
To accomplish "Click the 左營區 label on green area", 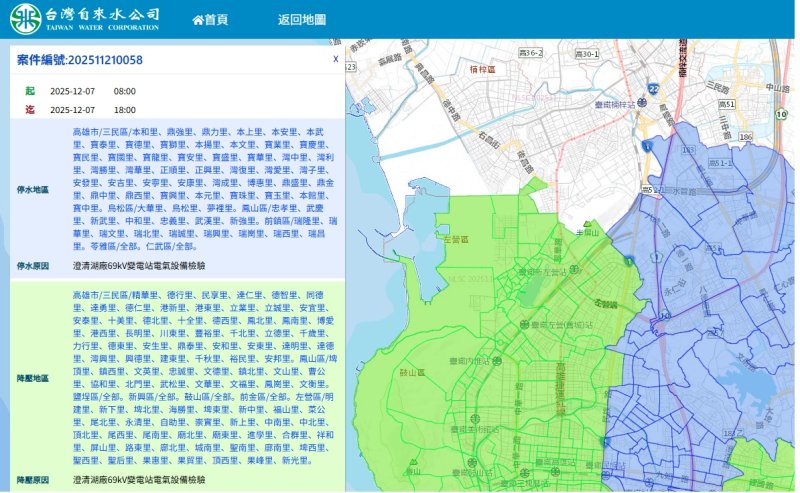I will 456,239.
